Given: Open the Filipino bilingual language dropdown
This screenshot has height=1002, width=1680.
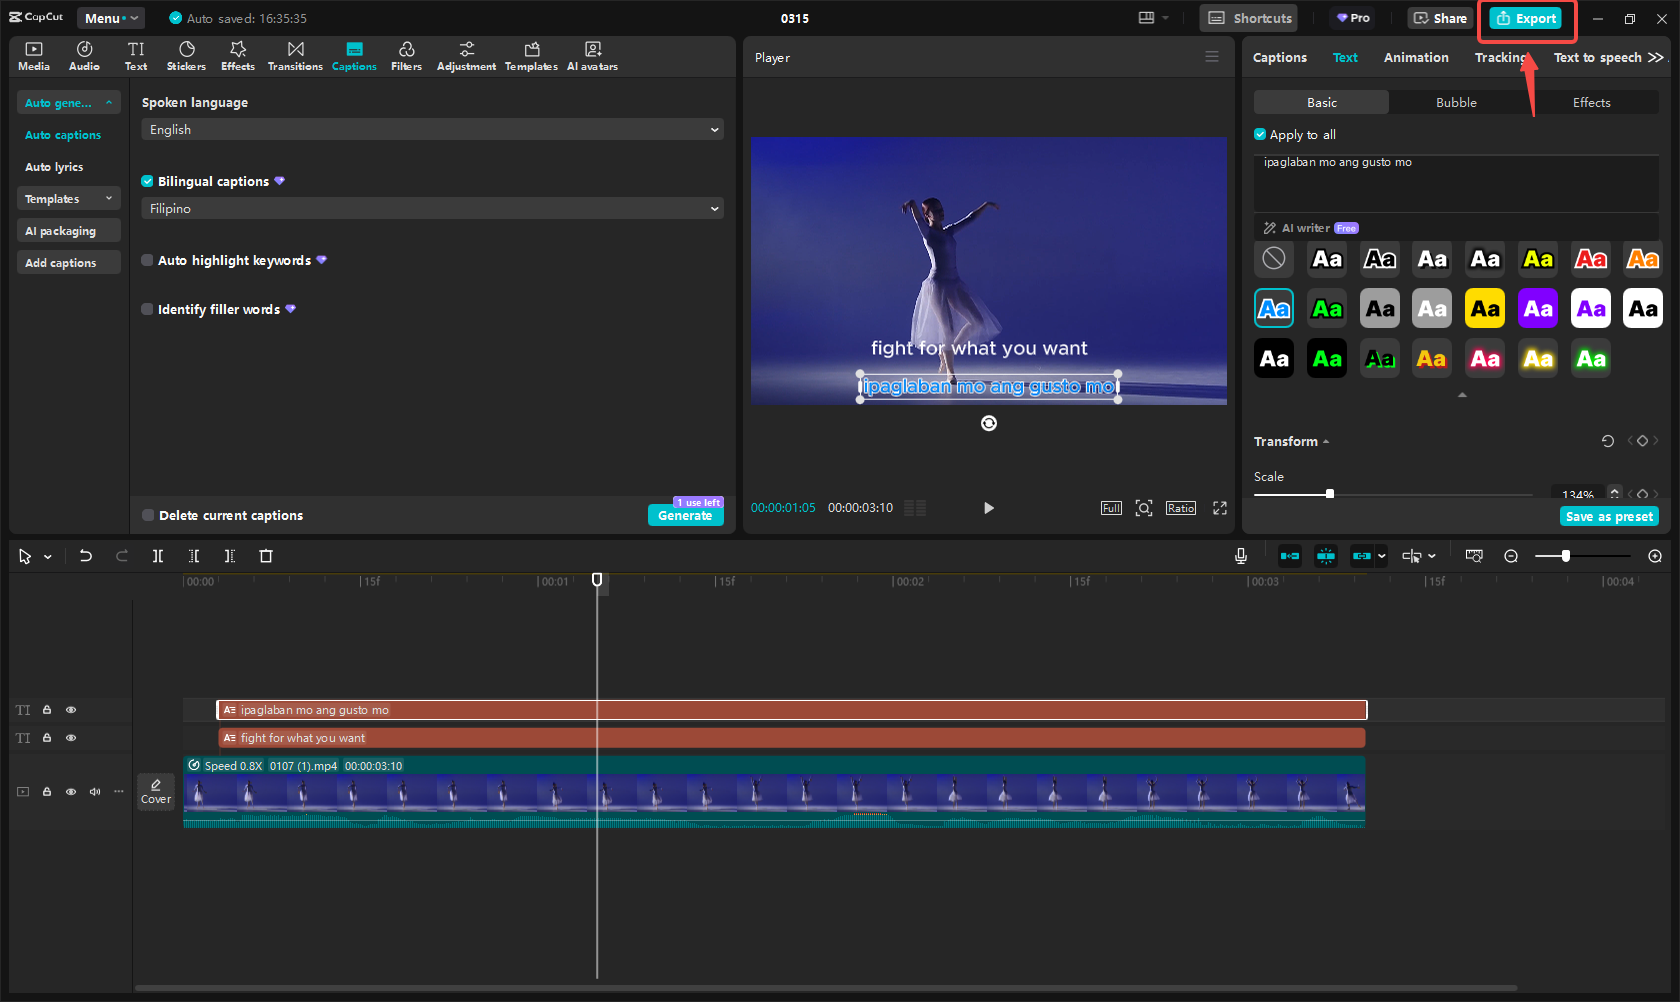Looking at the screenshot, I should tap(431, 208).
